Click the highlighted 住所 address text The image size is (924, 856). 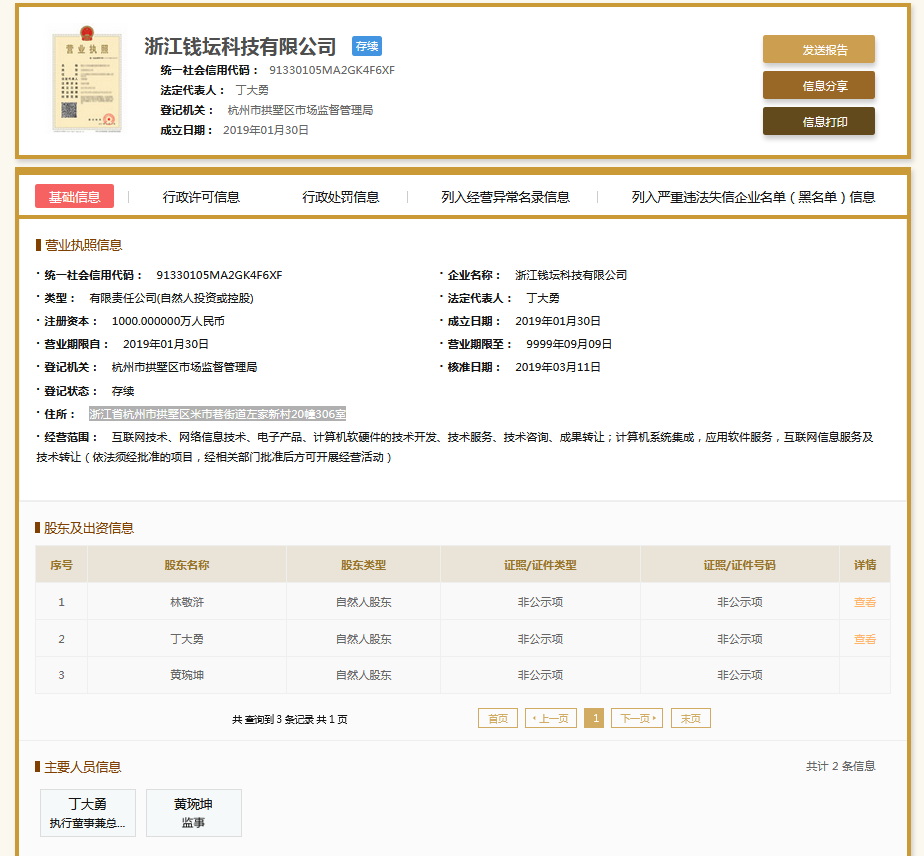(x=217, y=413)
